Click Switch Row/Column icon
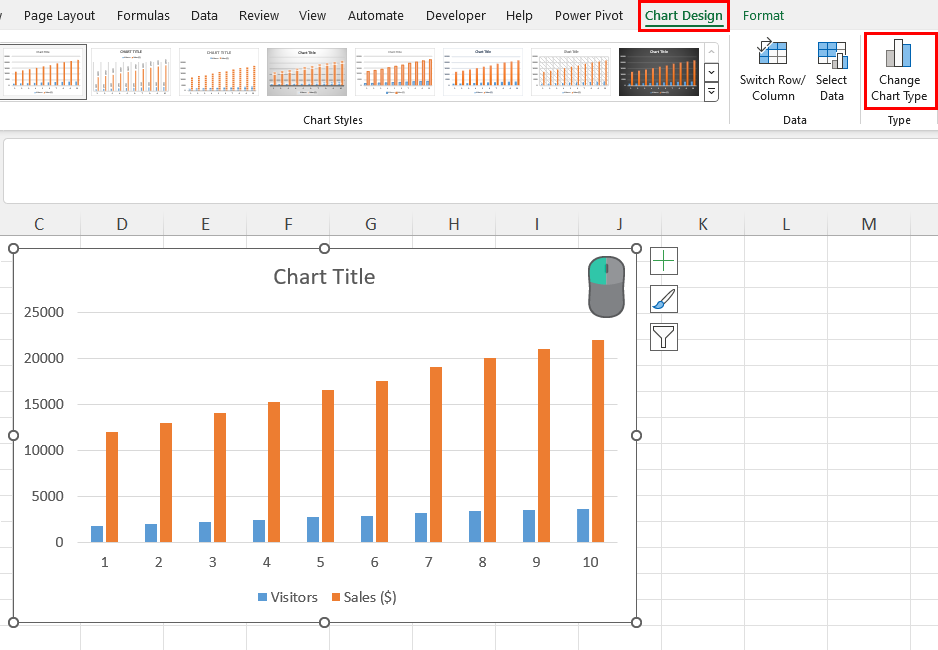Viewport: 938px width, 650px height. coord(772,51)
